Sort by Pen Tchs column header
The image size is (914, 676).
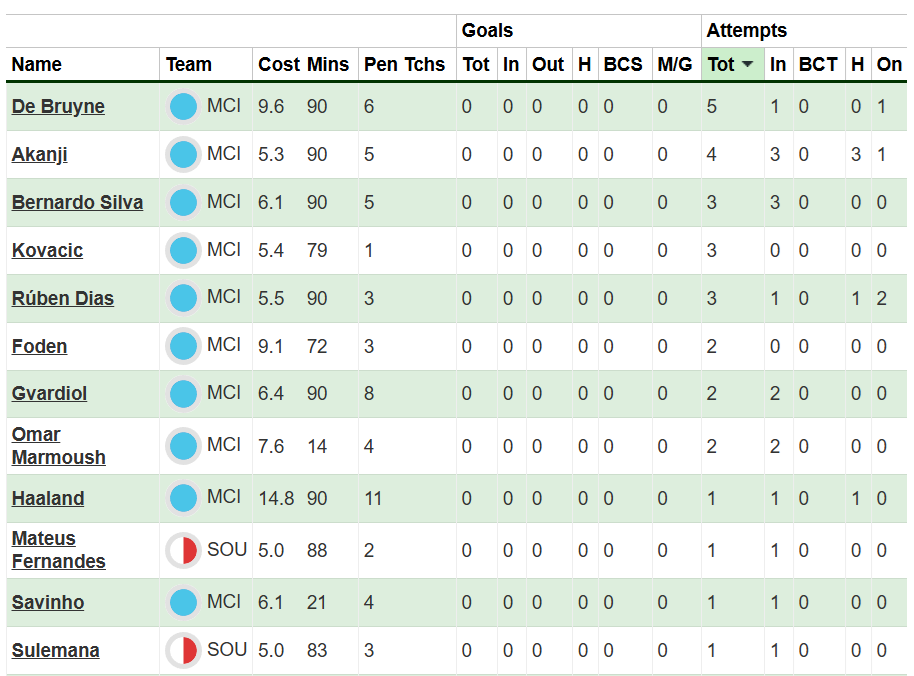click(x=404, y=65)
